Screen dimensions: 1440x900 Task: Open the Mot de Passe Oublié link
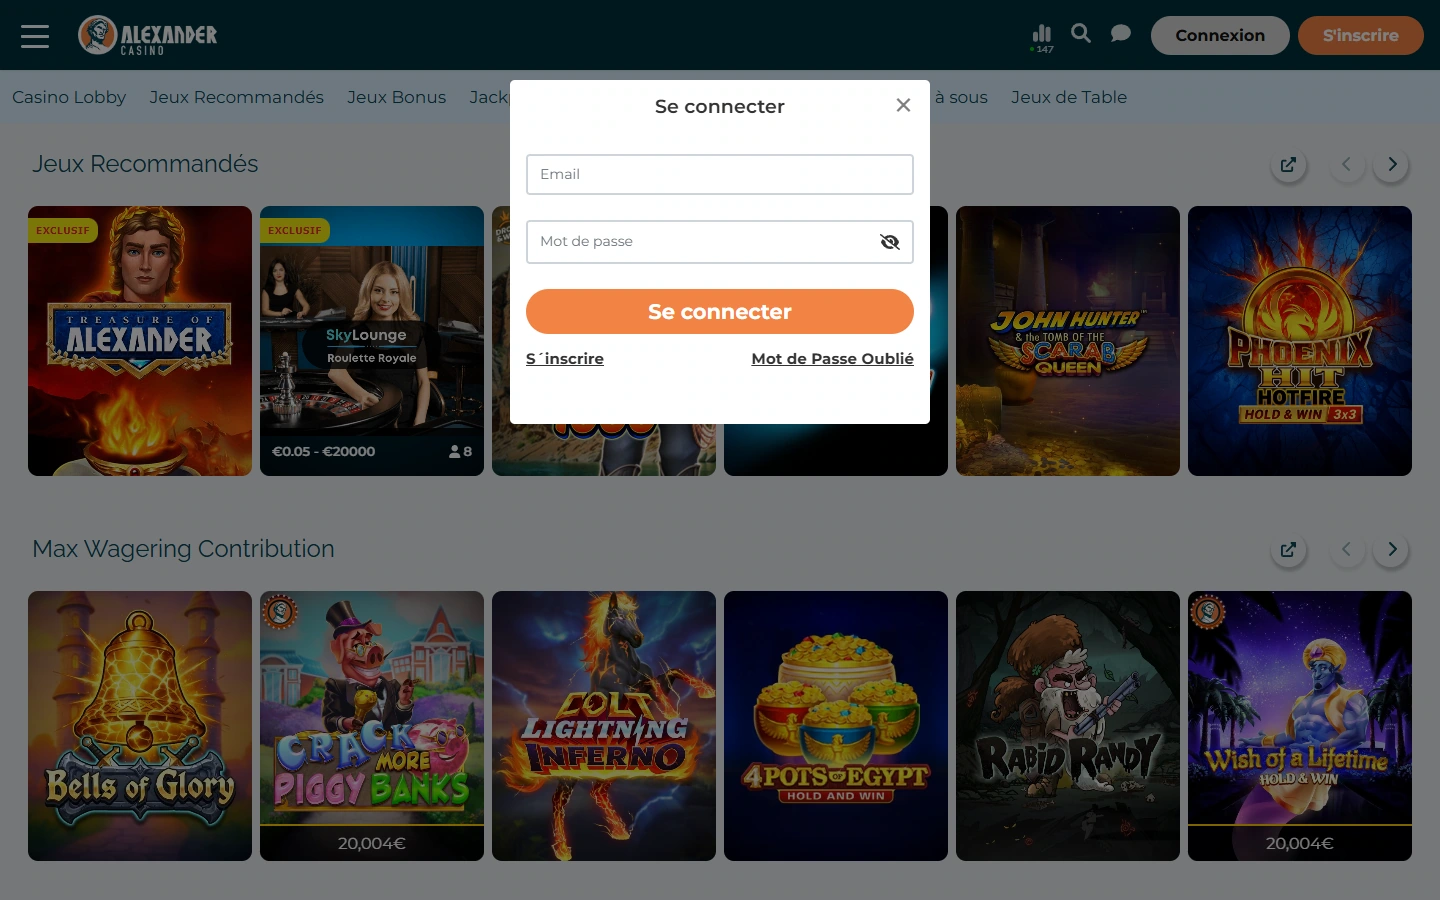point(833,359)
